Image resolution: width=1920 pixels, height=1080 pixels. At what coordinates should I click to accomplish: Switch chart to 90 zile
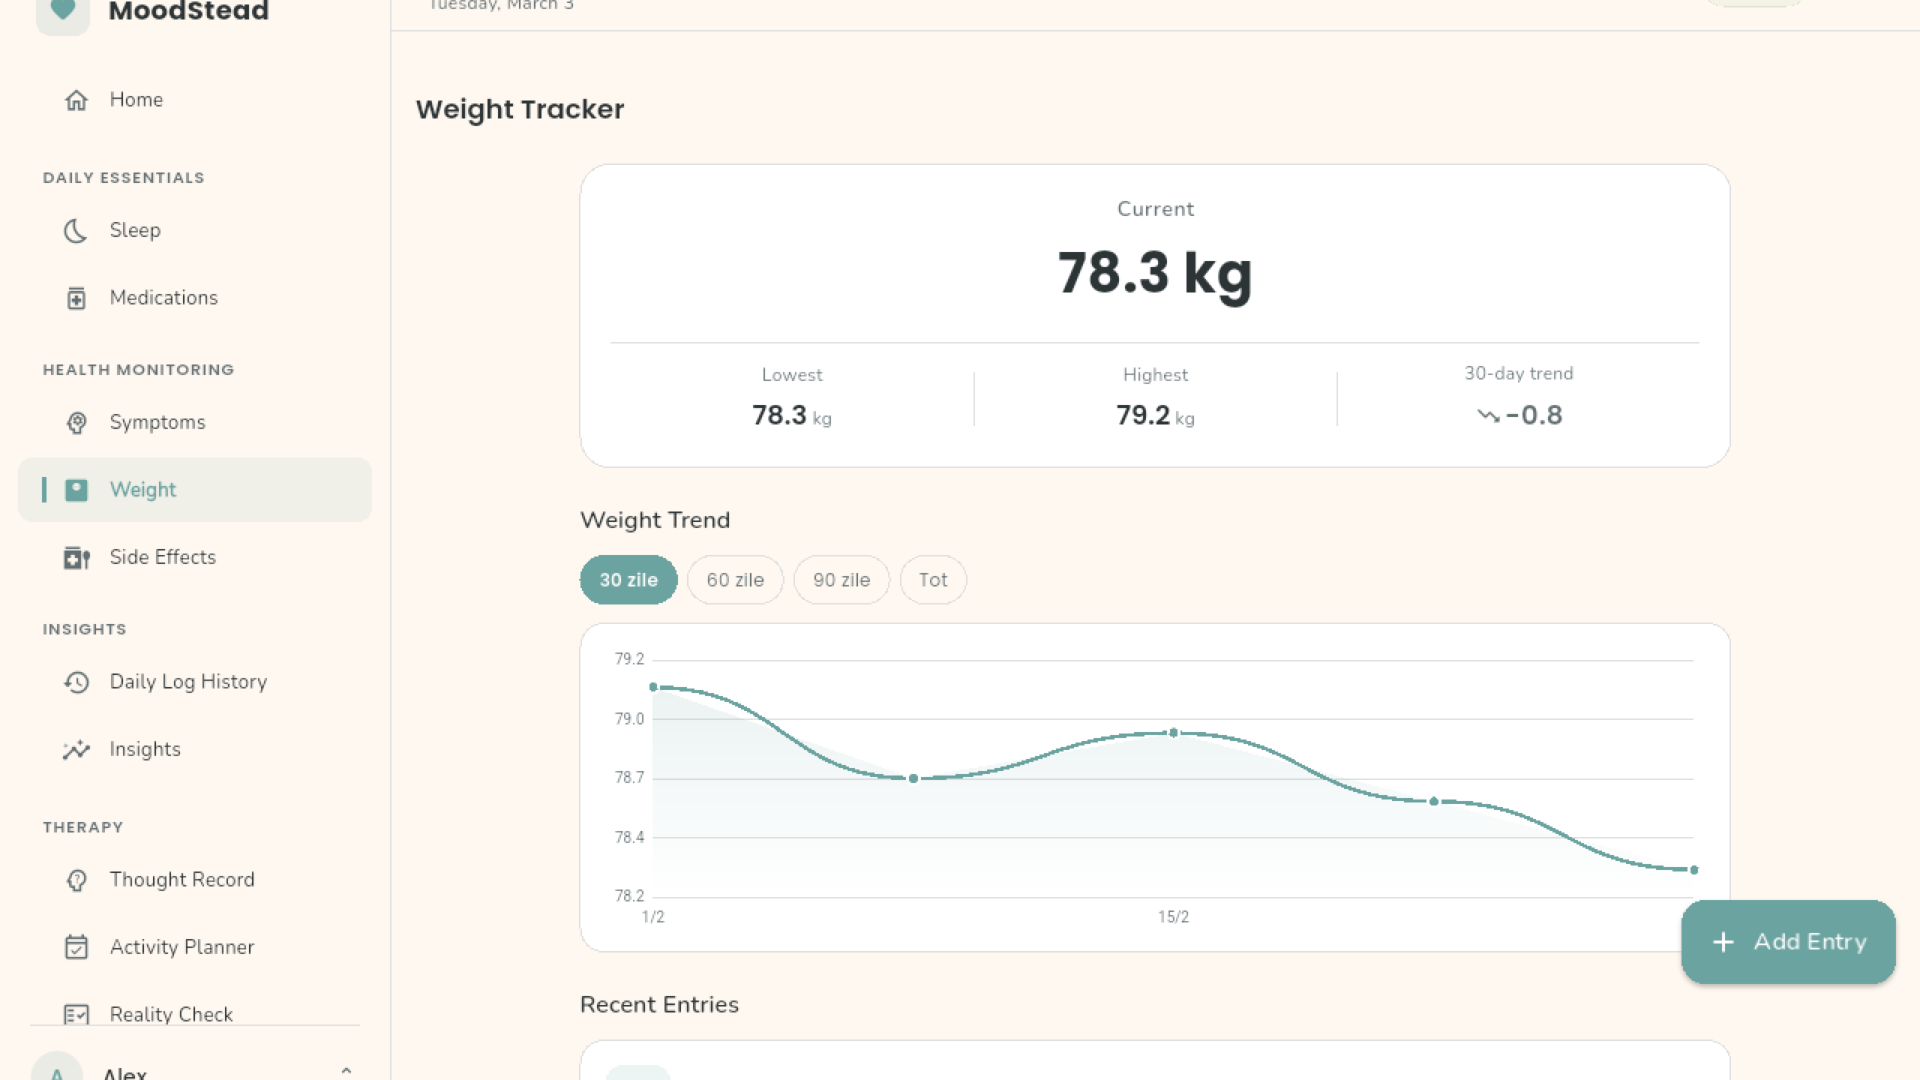(841, 580)
